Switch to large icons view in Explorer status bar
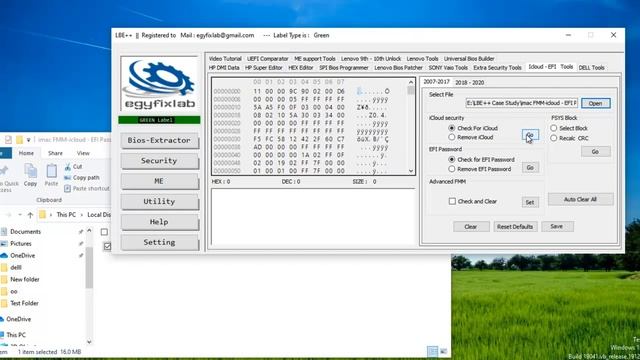 click(444, 351)
